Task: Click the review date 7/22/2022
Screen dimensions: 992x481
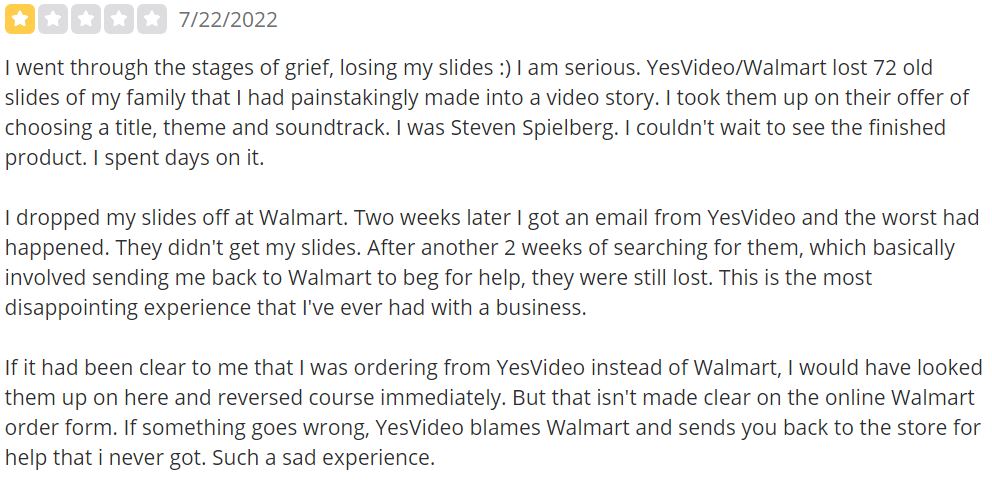Action: 228,20
